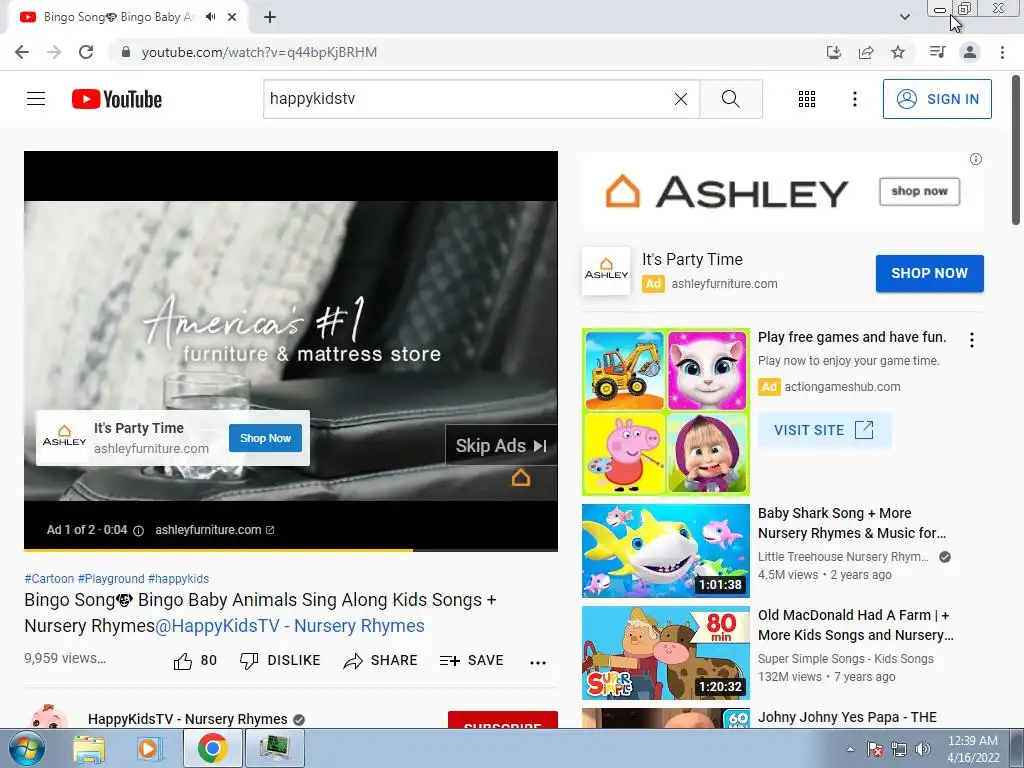Open ad info icon beside Ad 1 of 2
This screenshot has height=768, width=1024.
coord(138,530)
